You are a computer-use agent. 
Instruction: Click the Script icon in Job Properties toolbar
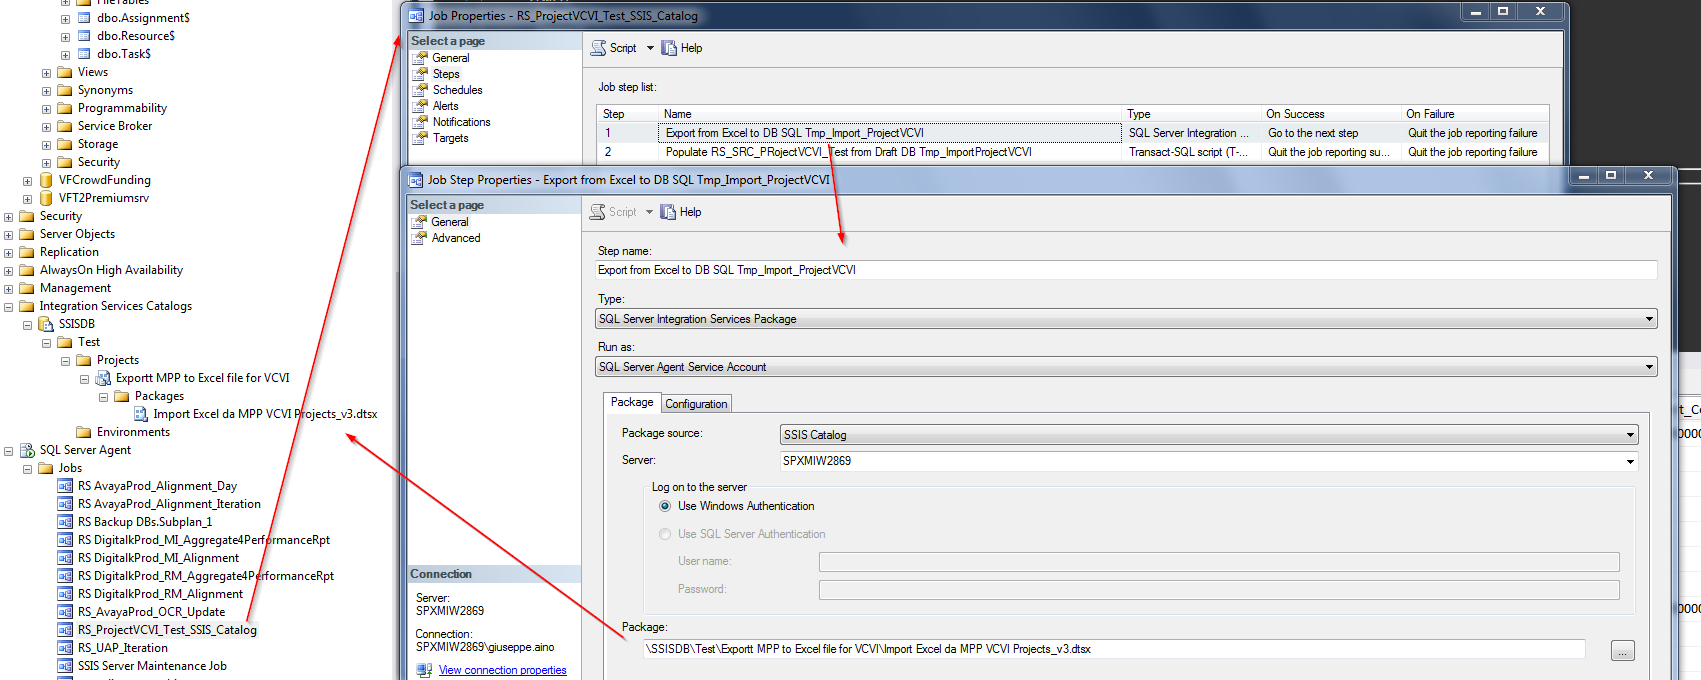click(x=599, y=48)
